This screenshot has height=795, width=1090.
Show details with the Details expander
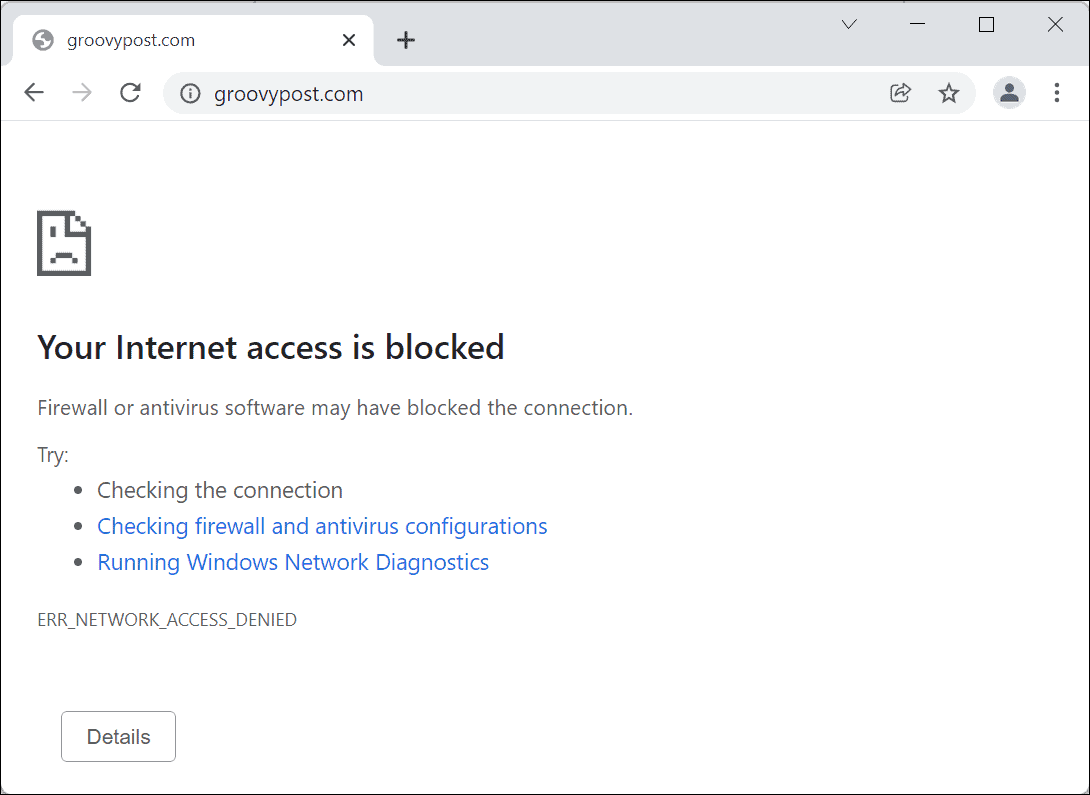coord(118,736)
